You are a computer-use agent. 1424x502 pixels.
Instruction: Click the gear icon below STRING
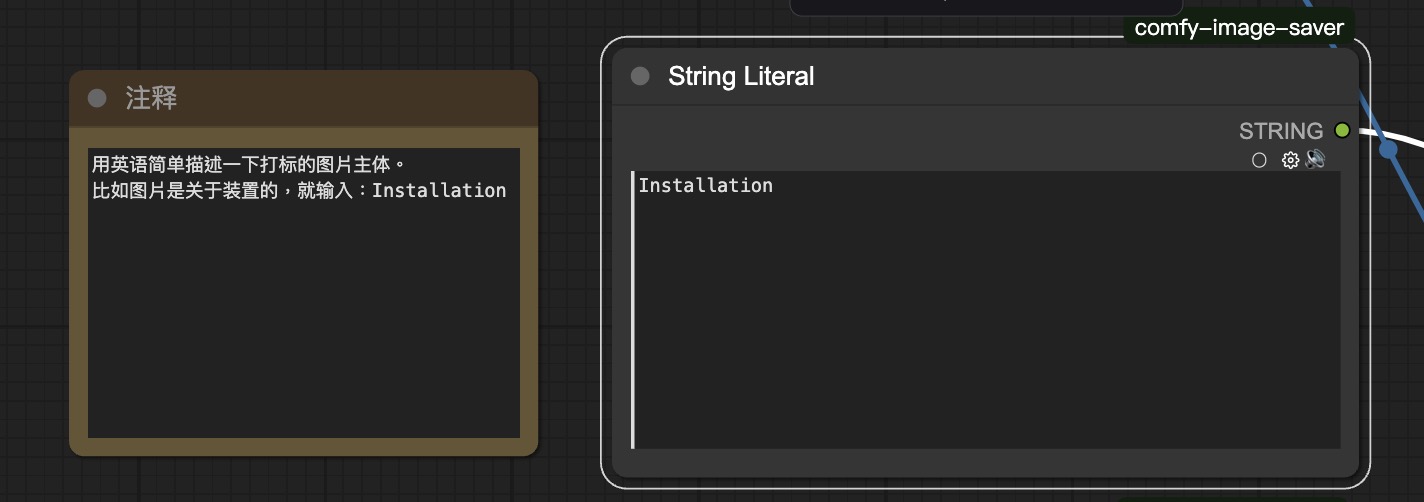1290,160
